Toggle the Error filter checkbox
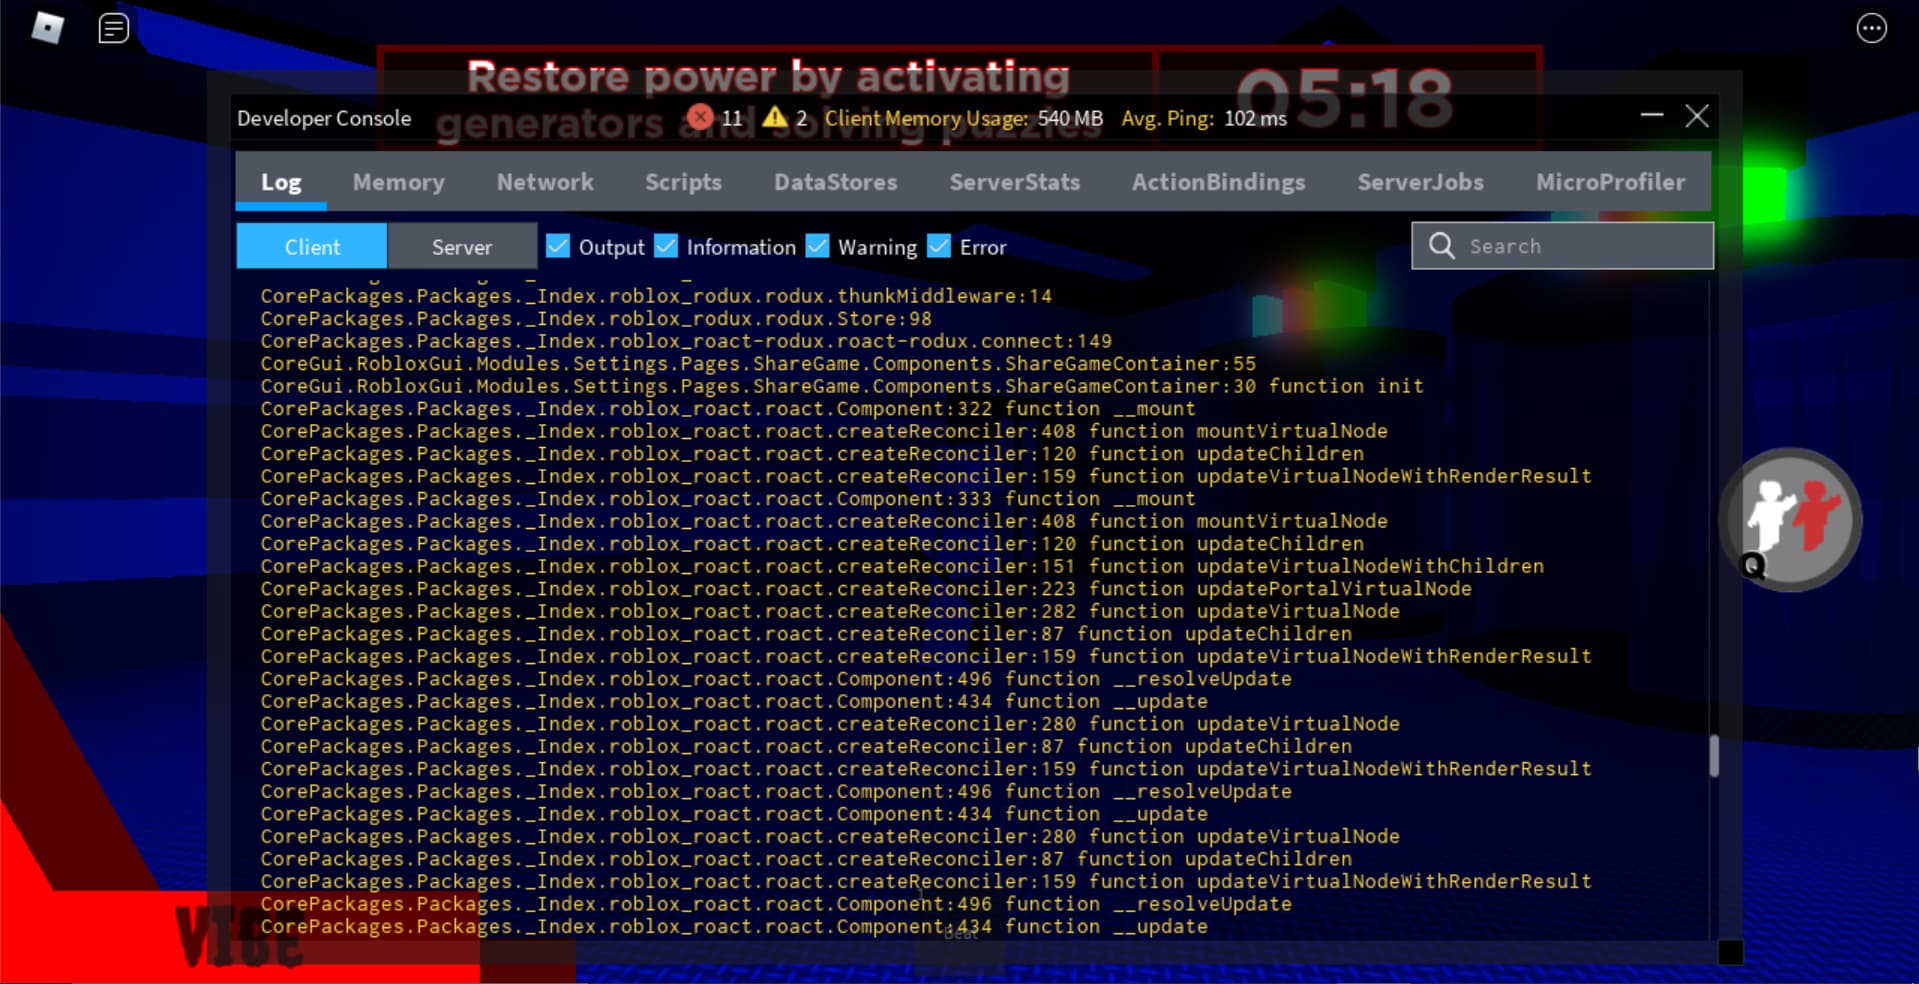 (x=939, y=246)
